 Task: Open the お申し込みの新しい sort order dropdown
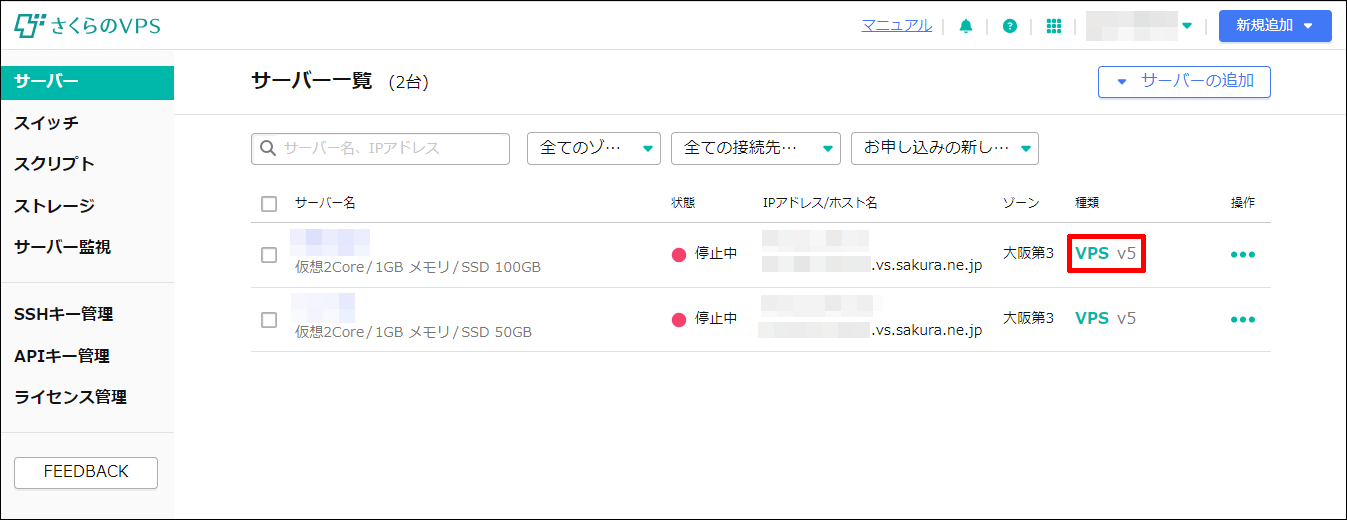[x=944, y=149]
